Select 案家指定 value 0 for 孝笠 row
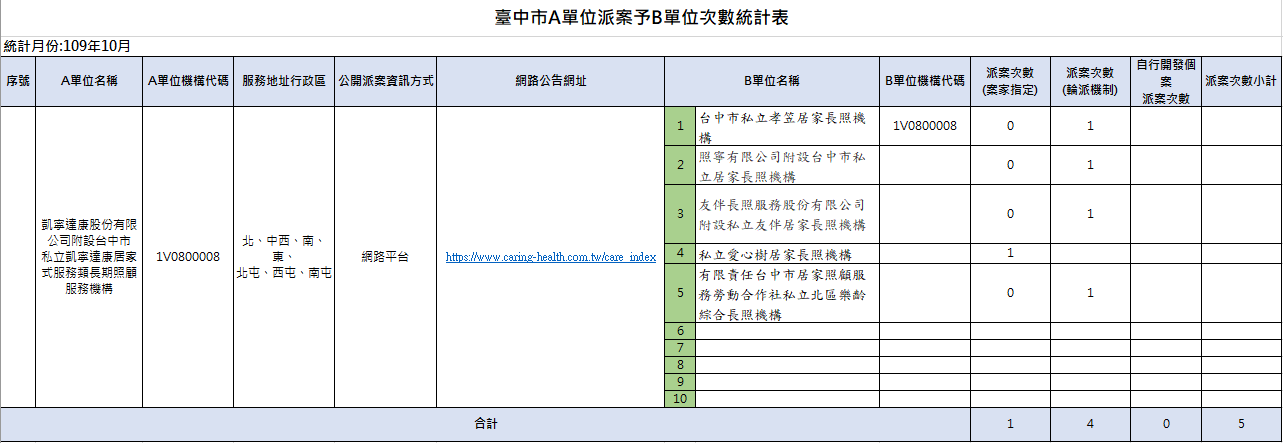The height and width of the screenshot is (443, 1283). click(x=1010, y=126)
